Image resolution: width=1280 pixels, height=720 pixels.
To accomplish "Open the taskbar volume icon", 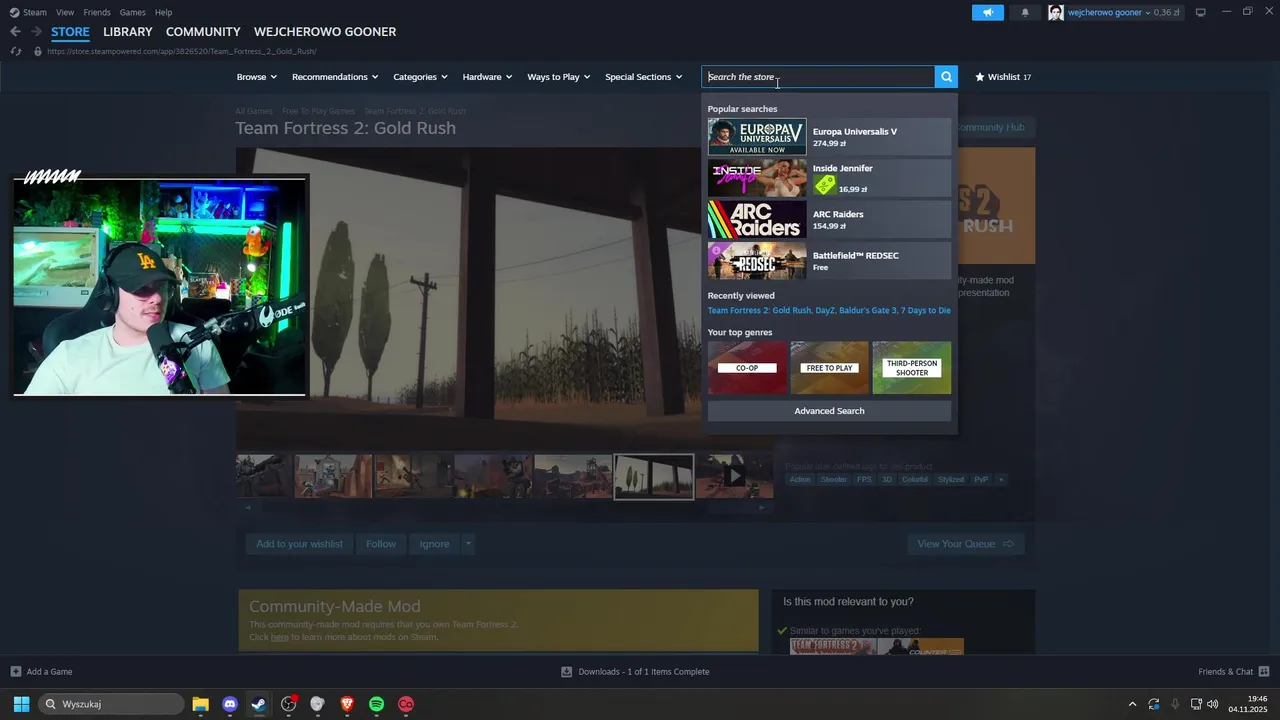I will (1213, 704).
